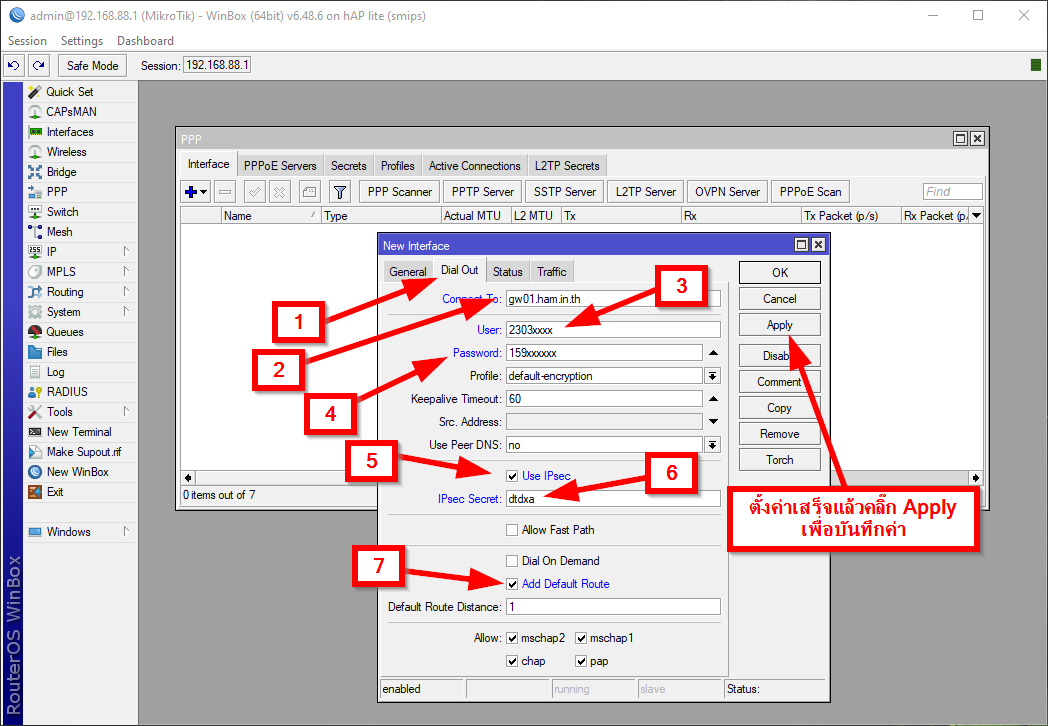
Task: Toggle mschap1 allow checkbox
Action: [581, 638]
